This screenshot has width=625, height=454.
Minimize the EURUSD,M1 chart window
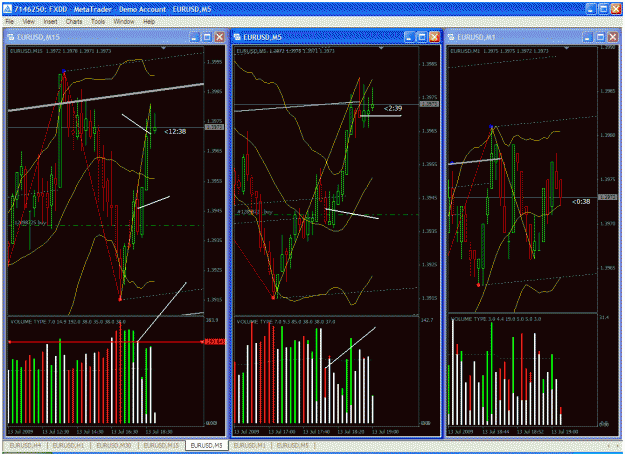[x=588, y=37]
